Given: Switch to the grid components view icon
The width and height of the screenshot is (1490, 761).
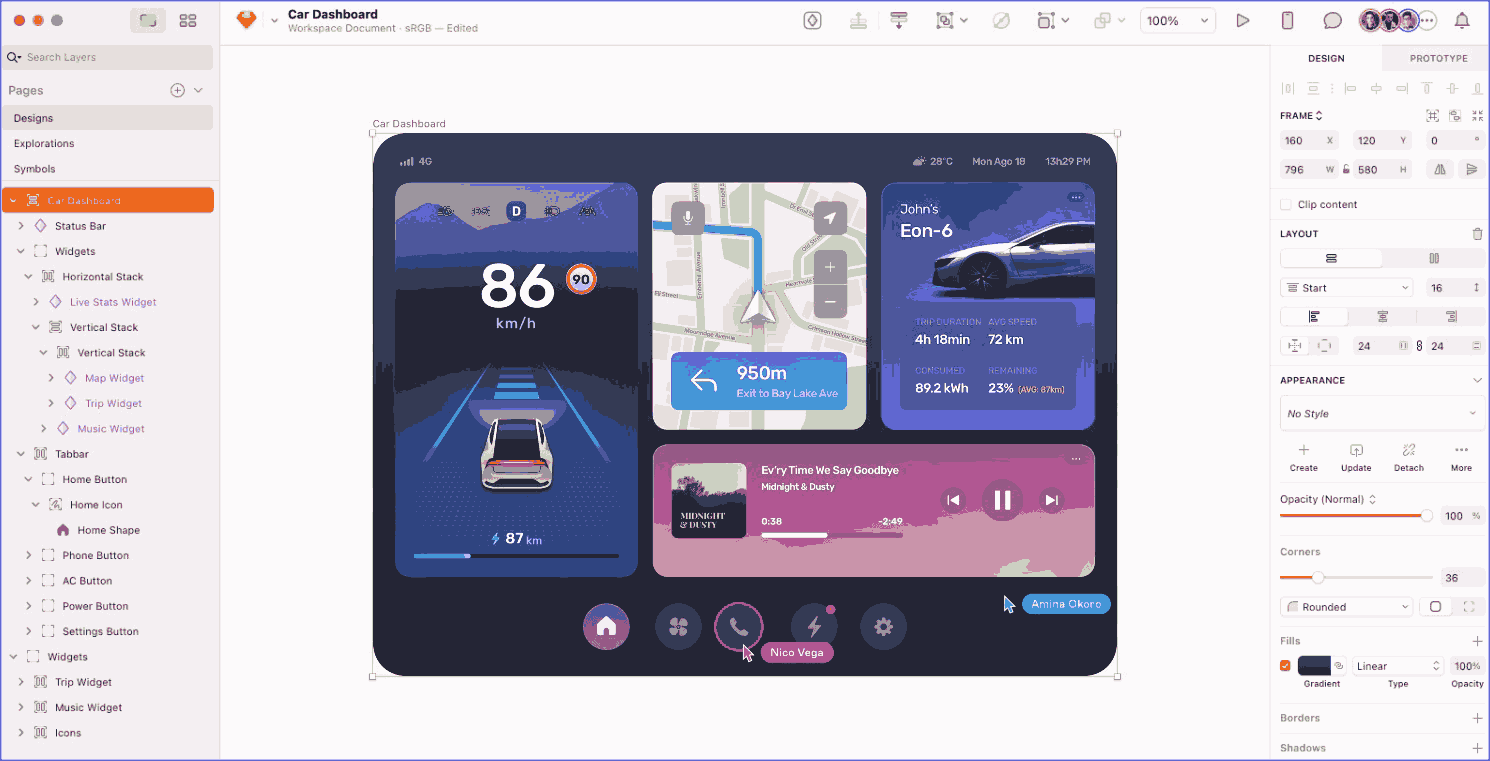Looking at the screenshot, I should [x=188, y=20].
